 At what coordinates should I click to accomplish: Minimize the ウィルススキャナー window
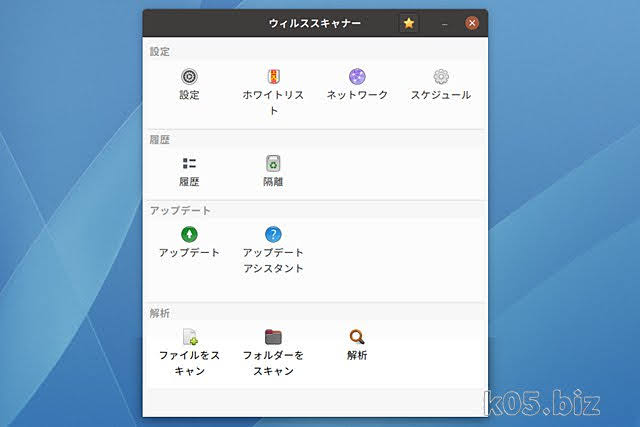click(444, 24)
